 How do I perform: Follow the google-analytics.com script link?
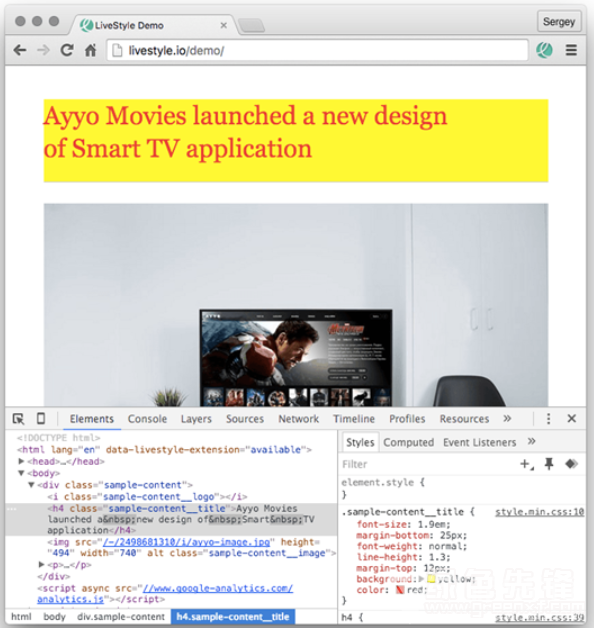click(218, 588)
